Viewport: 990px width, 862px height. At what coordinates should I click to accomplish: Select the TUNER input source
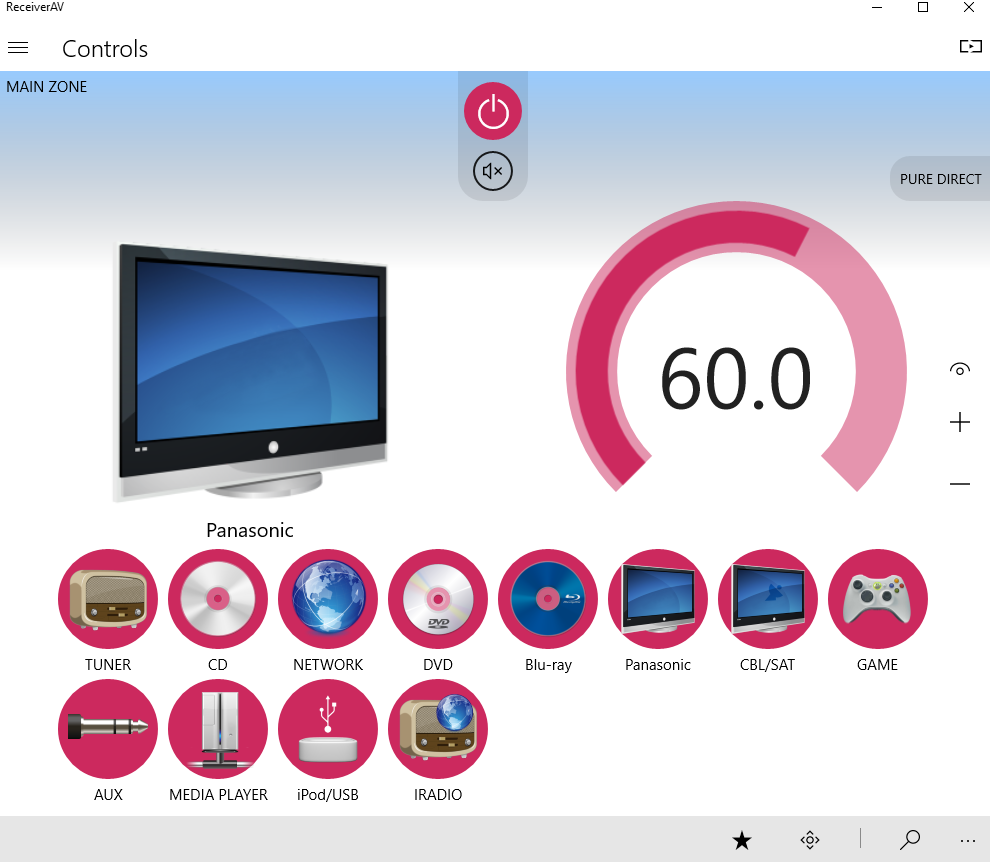[x=108, y=599]
